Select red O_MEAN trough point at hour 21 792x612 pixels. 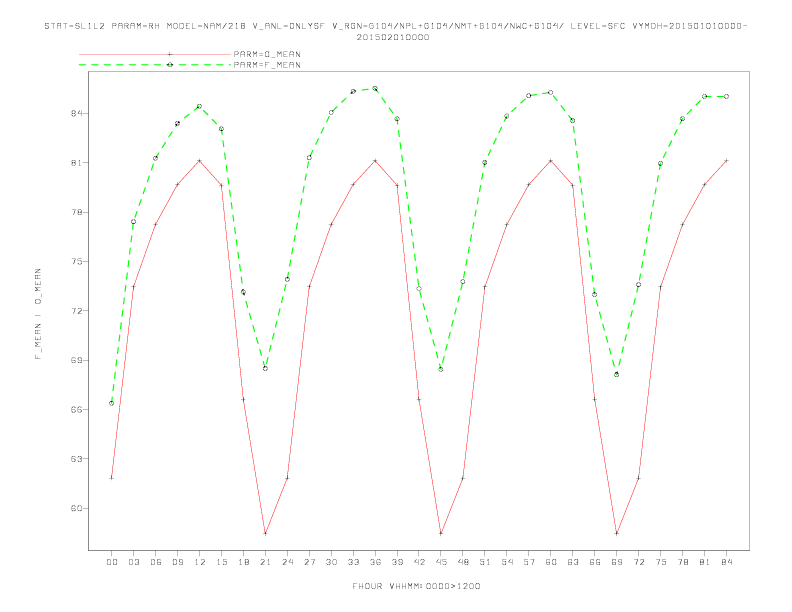[265, 533]
